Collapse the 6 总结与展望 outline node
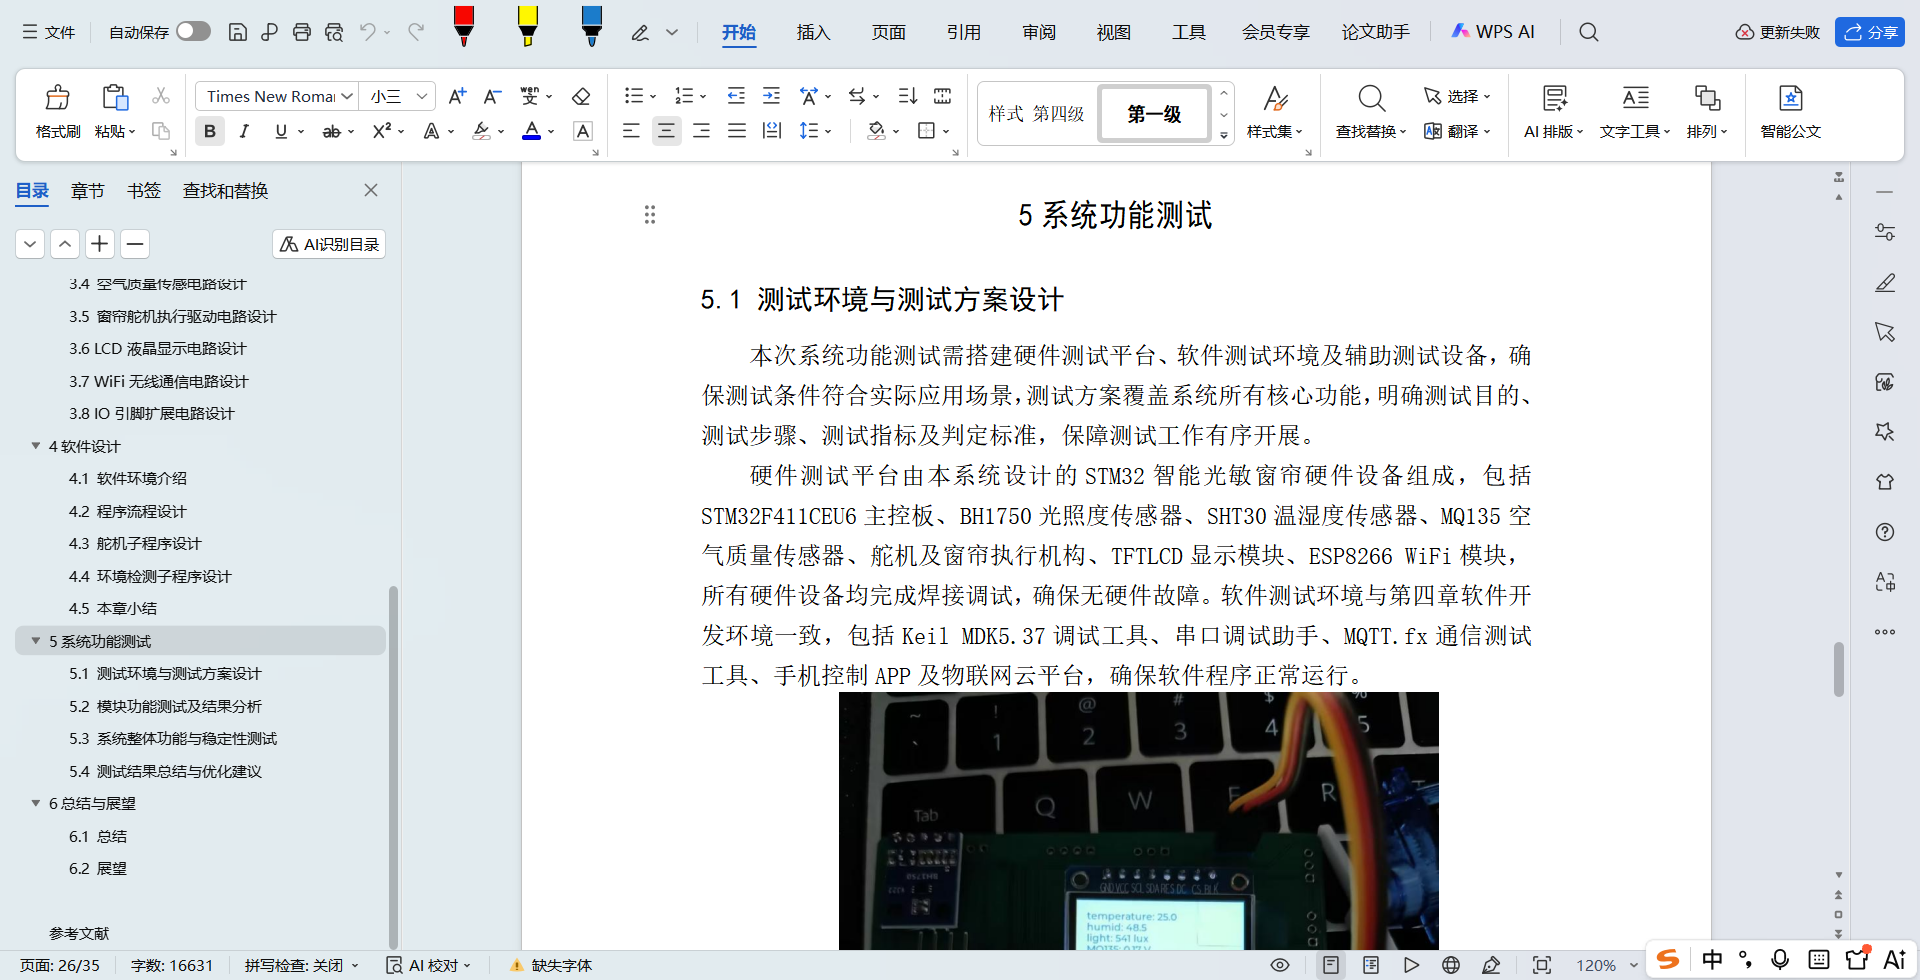 36,803
